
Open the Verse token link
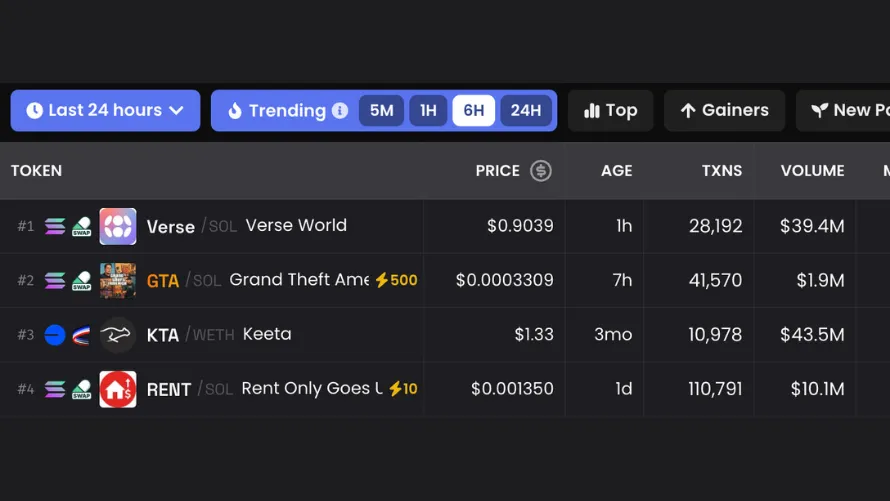pos(171,227)
